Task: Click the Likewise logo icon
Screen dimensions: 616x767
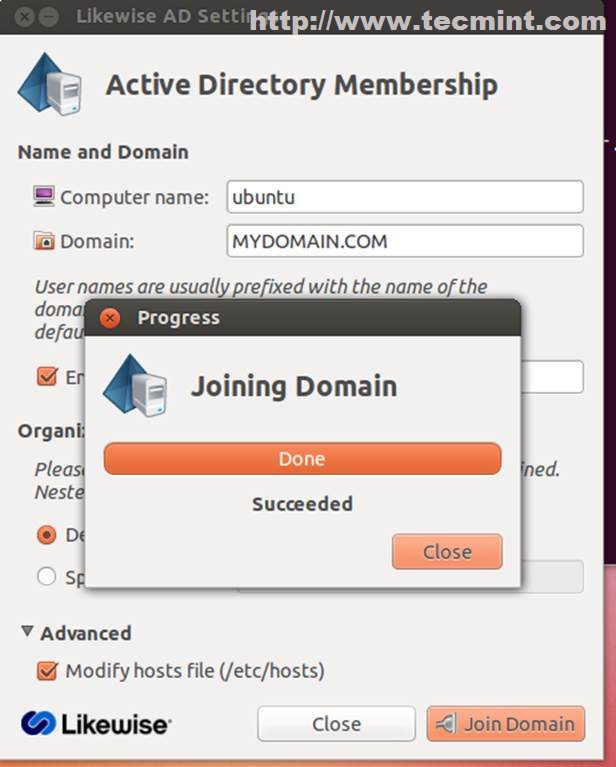Action: point(38,723)
